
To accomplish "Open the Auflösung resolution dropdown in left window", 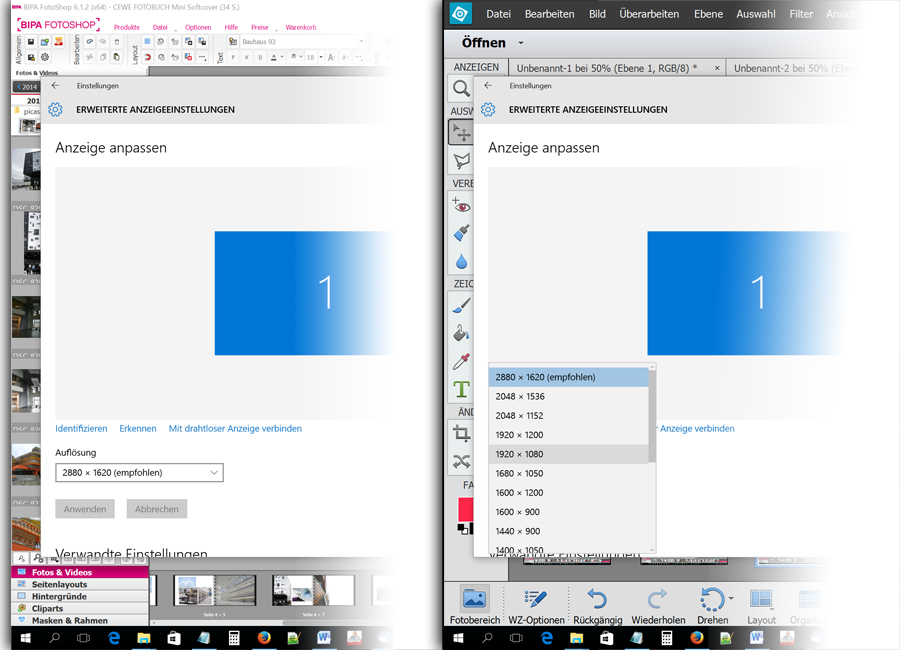I will point(139,473).
